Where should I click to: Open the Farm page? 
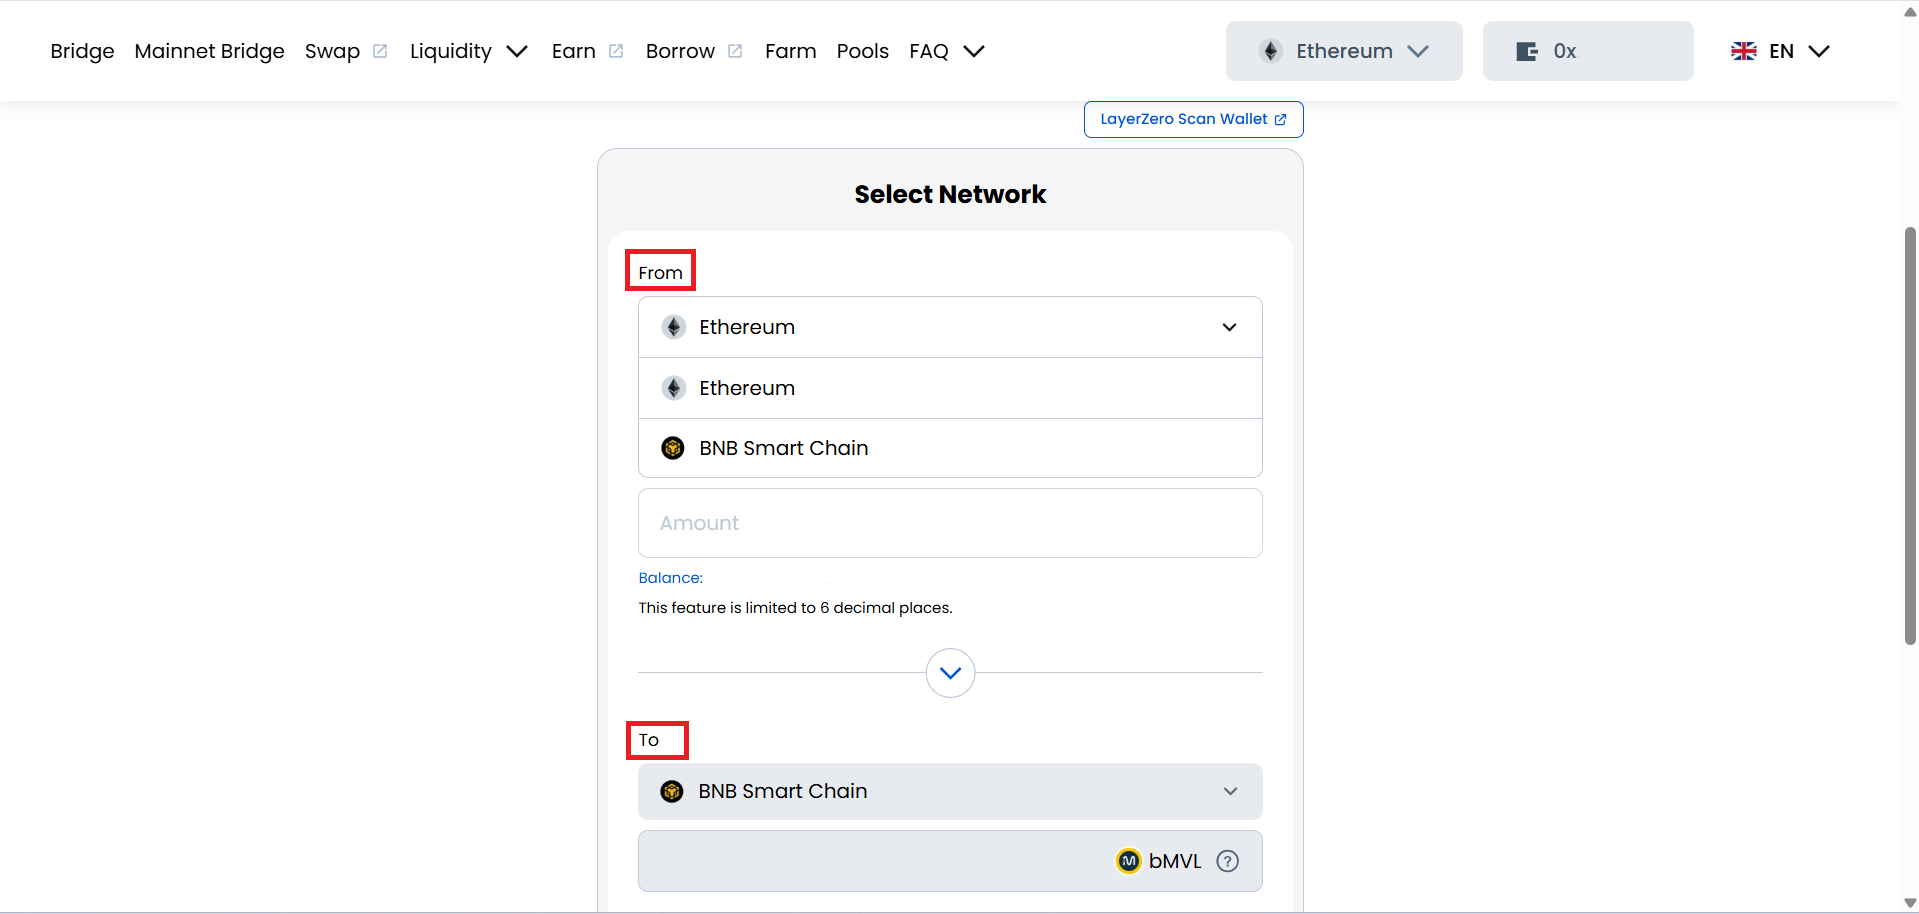click(x=790, y=51)
